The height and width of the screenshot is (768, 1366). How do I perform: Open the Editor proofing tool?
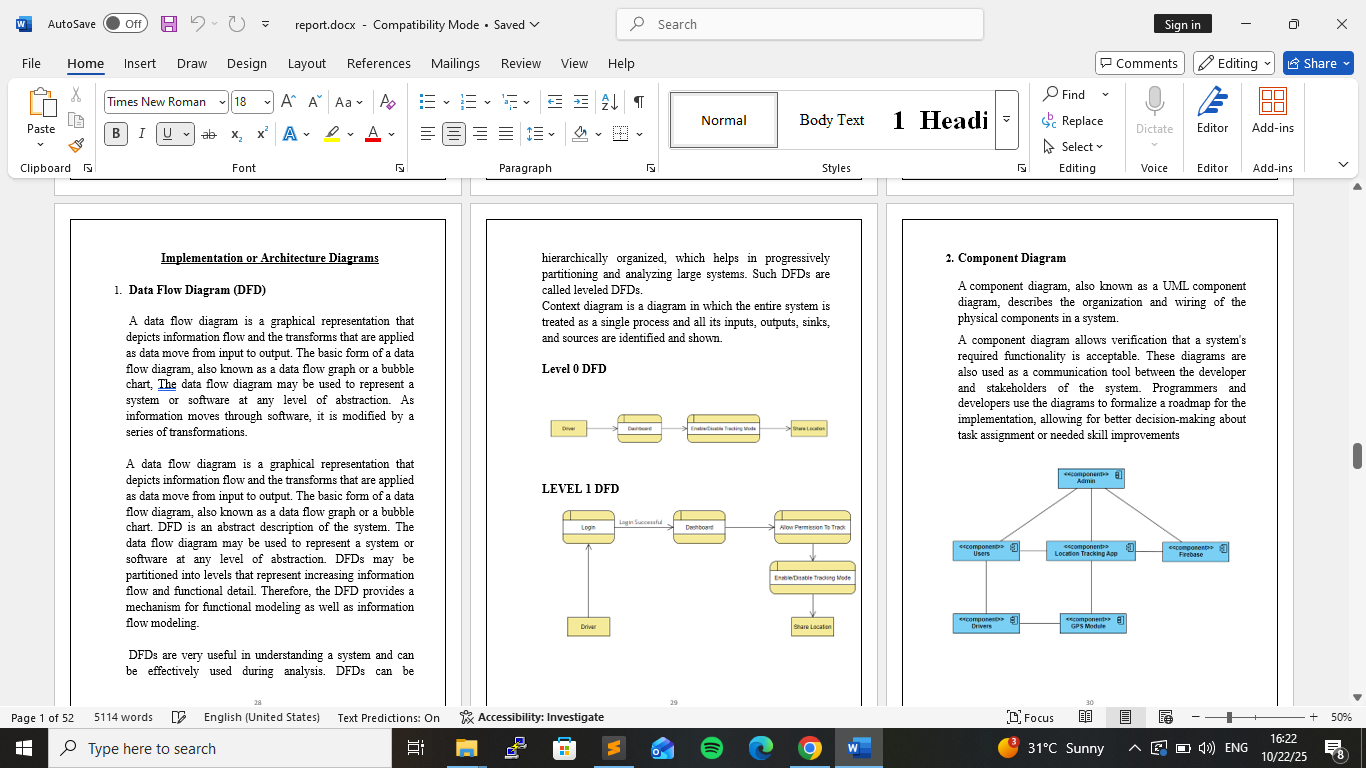pyautogui.click(x=1212, y=110)
